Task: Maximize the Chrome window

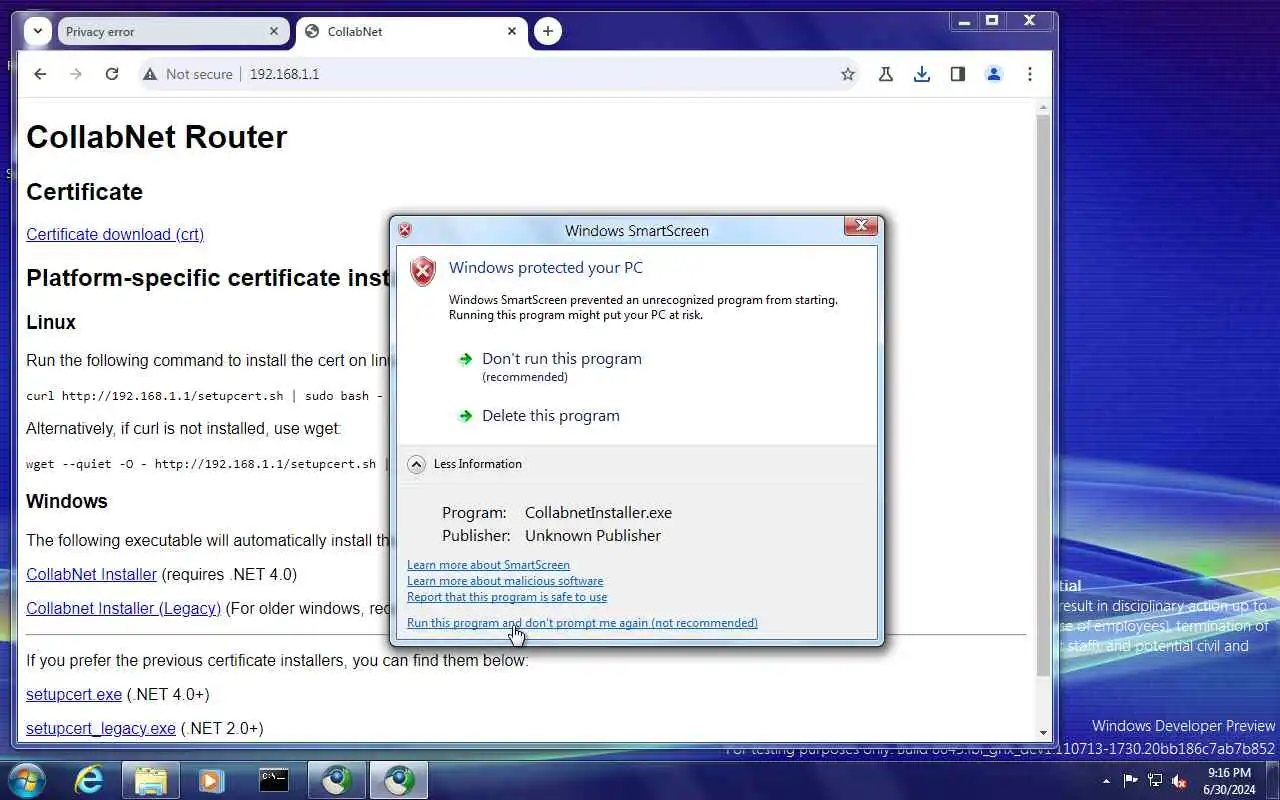Action: [992, 21]
